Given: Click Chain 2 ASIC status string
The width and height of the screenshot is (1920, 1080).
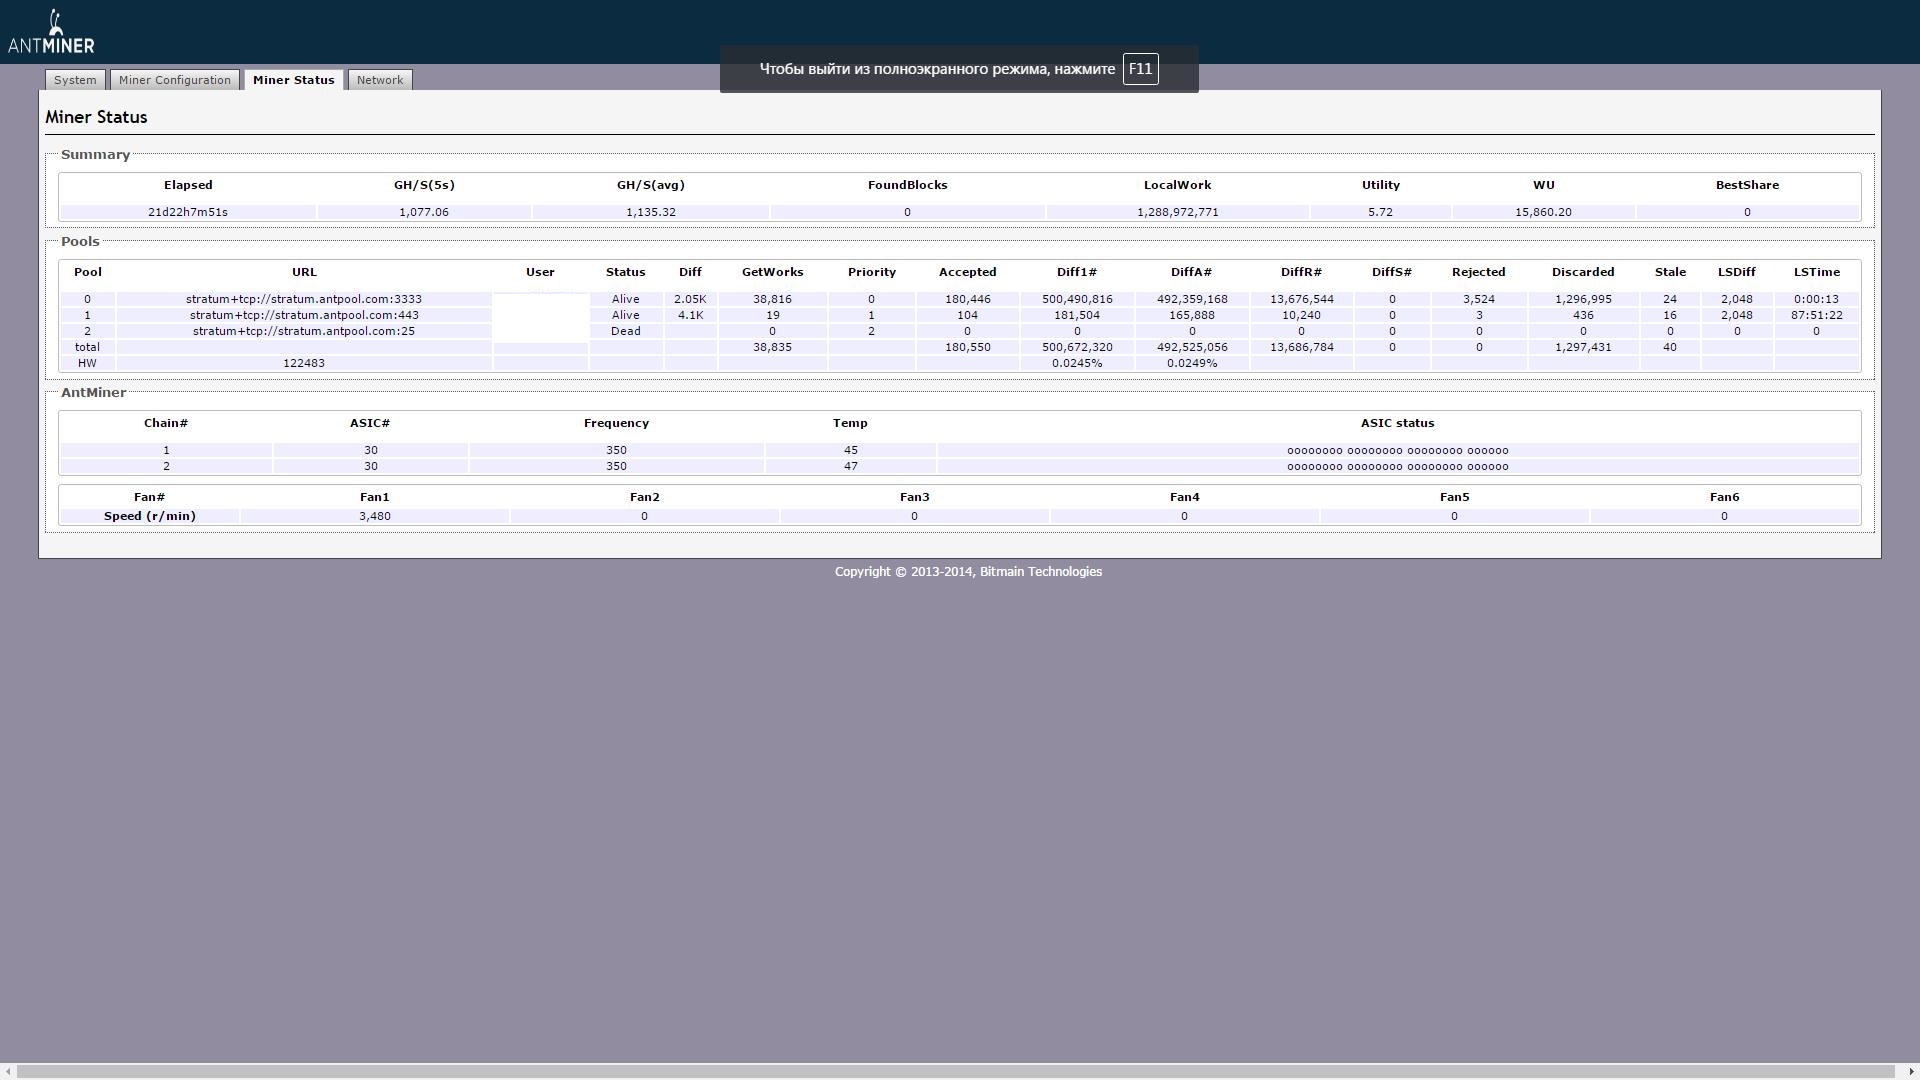Looking at the screenshot, I should (1397, 467).
